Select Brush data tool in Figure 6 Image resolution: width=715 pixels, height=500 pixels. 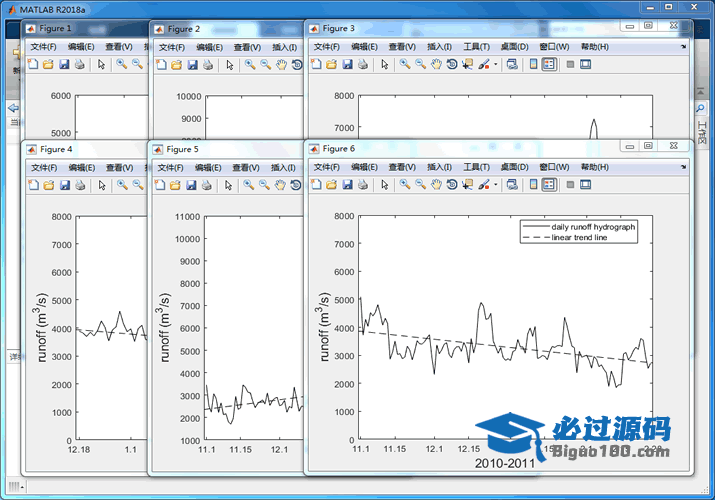click(483, 185)
